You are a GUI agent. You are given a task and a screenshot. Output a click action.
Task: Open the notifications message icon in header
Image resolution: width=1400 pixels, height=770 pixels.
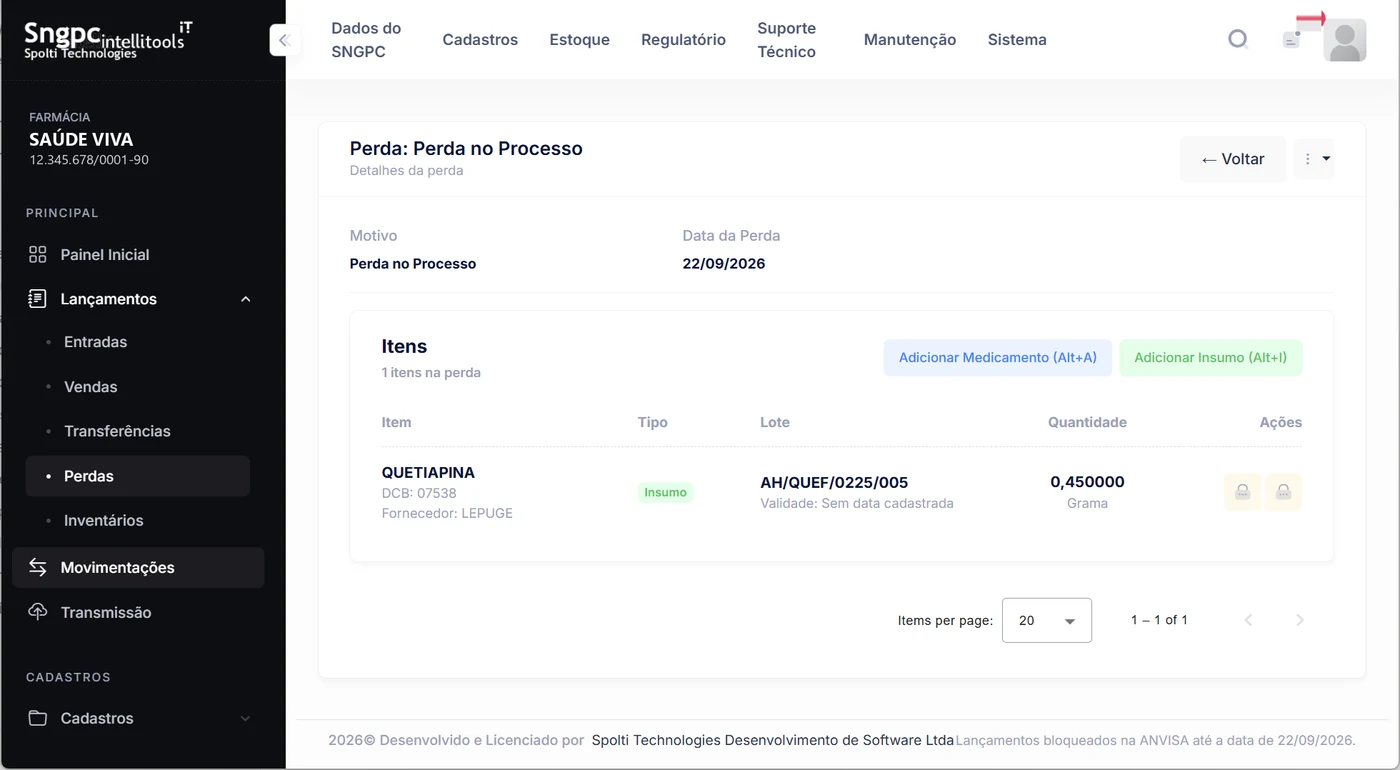pos(1292,40)
